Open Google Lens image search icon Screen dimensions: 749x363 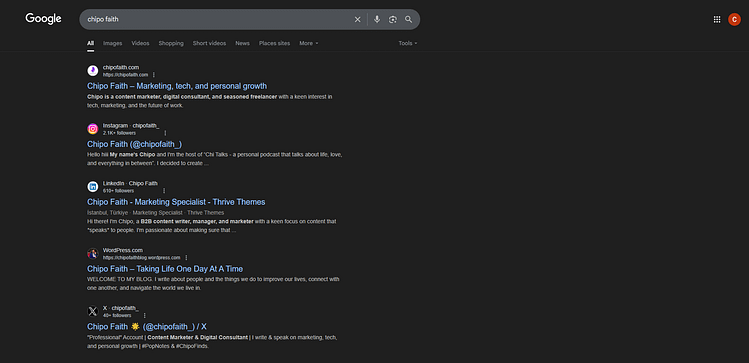coord(393,20)
